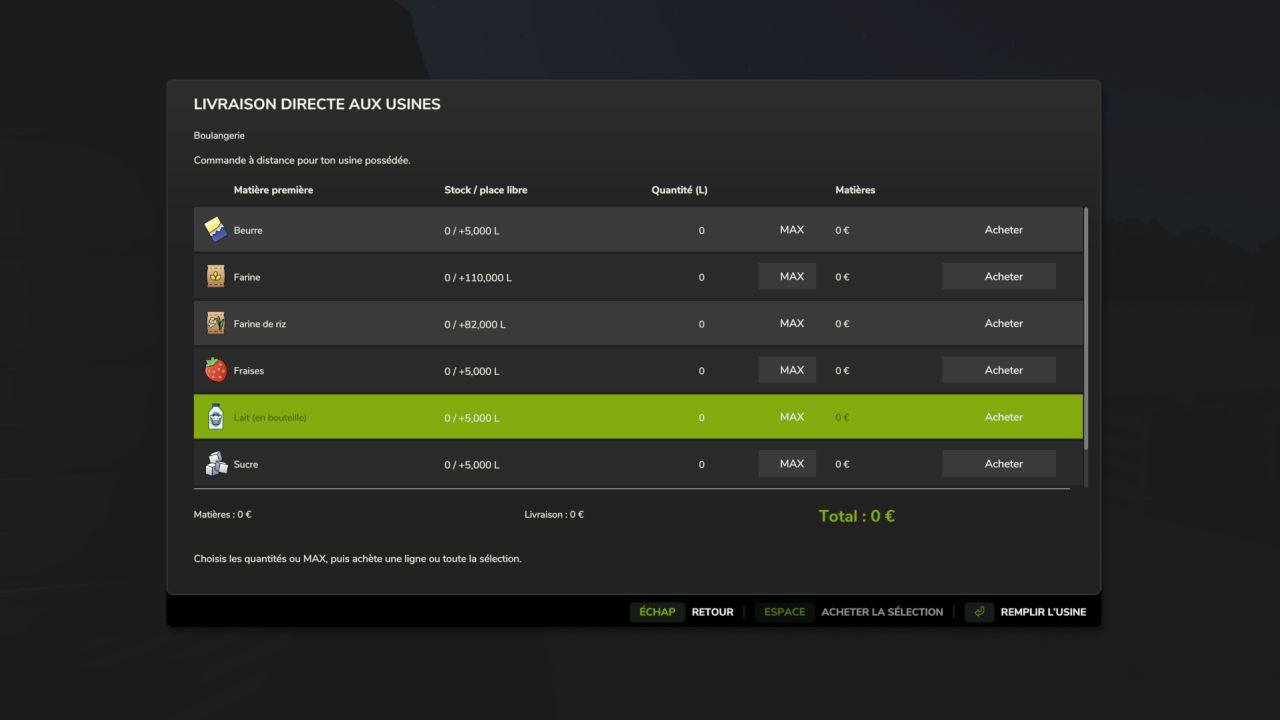Screen dimensions: 1280x720
Task: Edit the Sucre quantity field
Action: point(701,465)
